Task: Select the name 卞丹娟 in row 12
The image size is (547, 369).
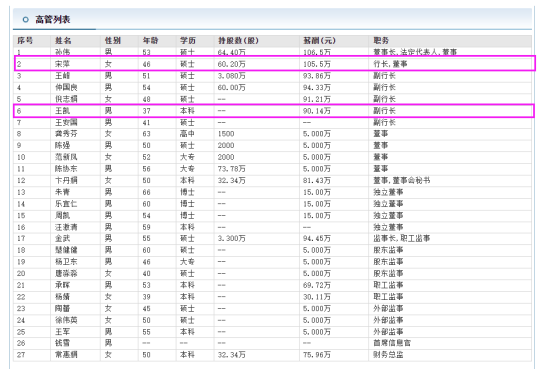Action: click(x=66, y=181)
